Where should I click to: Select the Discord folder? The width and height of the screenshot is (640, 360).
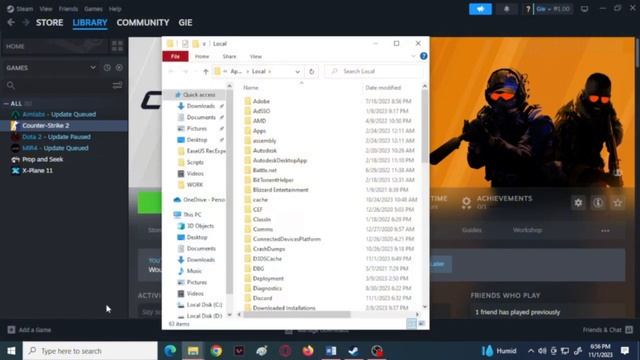262,298
